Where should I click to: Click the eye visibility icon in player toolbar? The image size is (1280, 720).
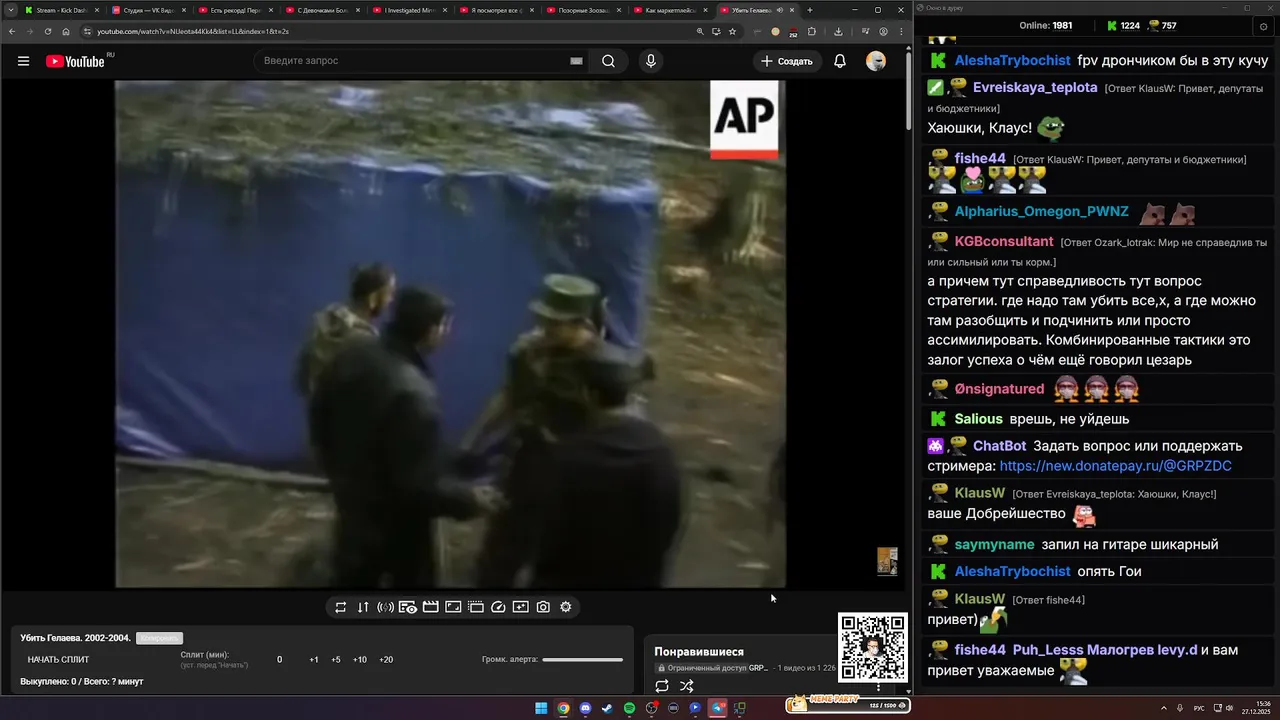tap(408, 607)
